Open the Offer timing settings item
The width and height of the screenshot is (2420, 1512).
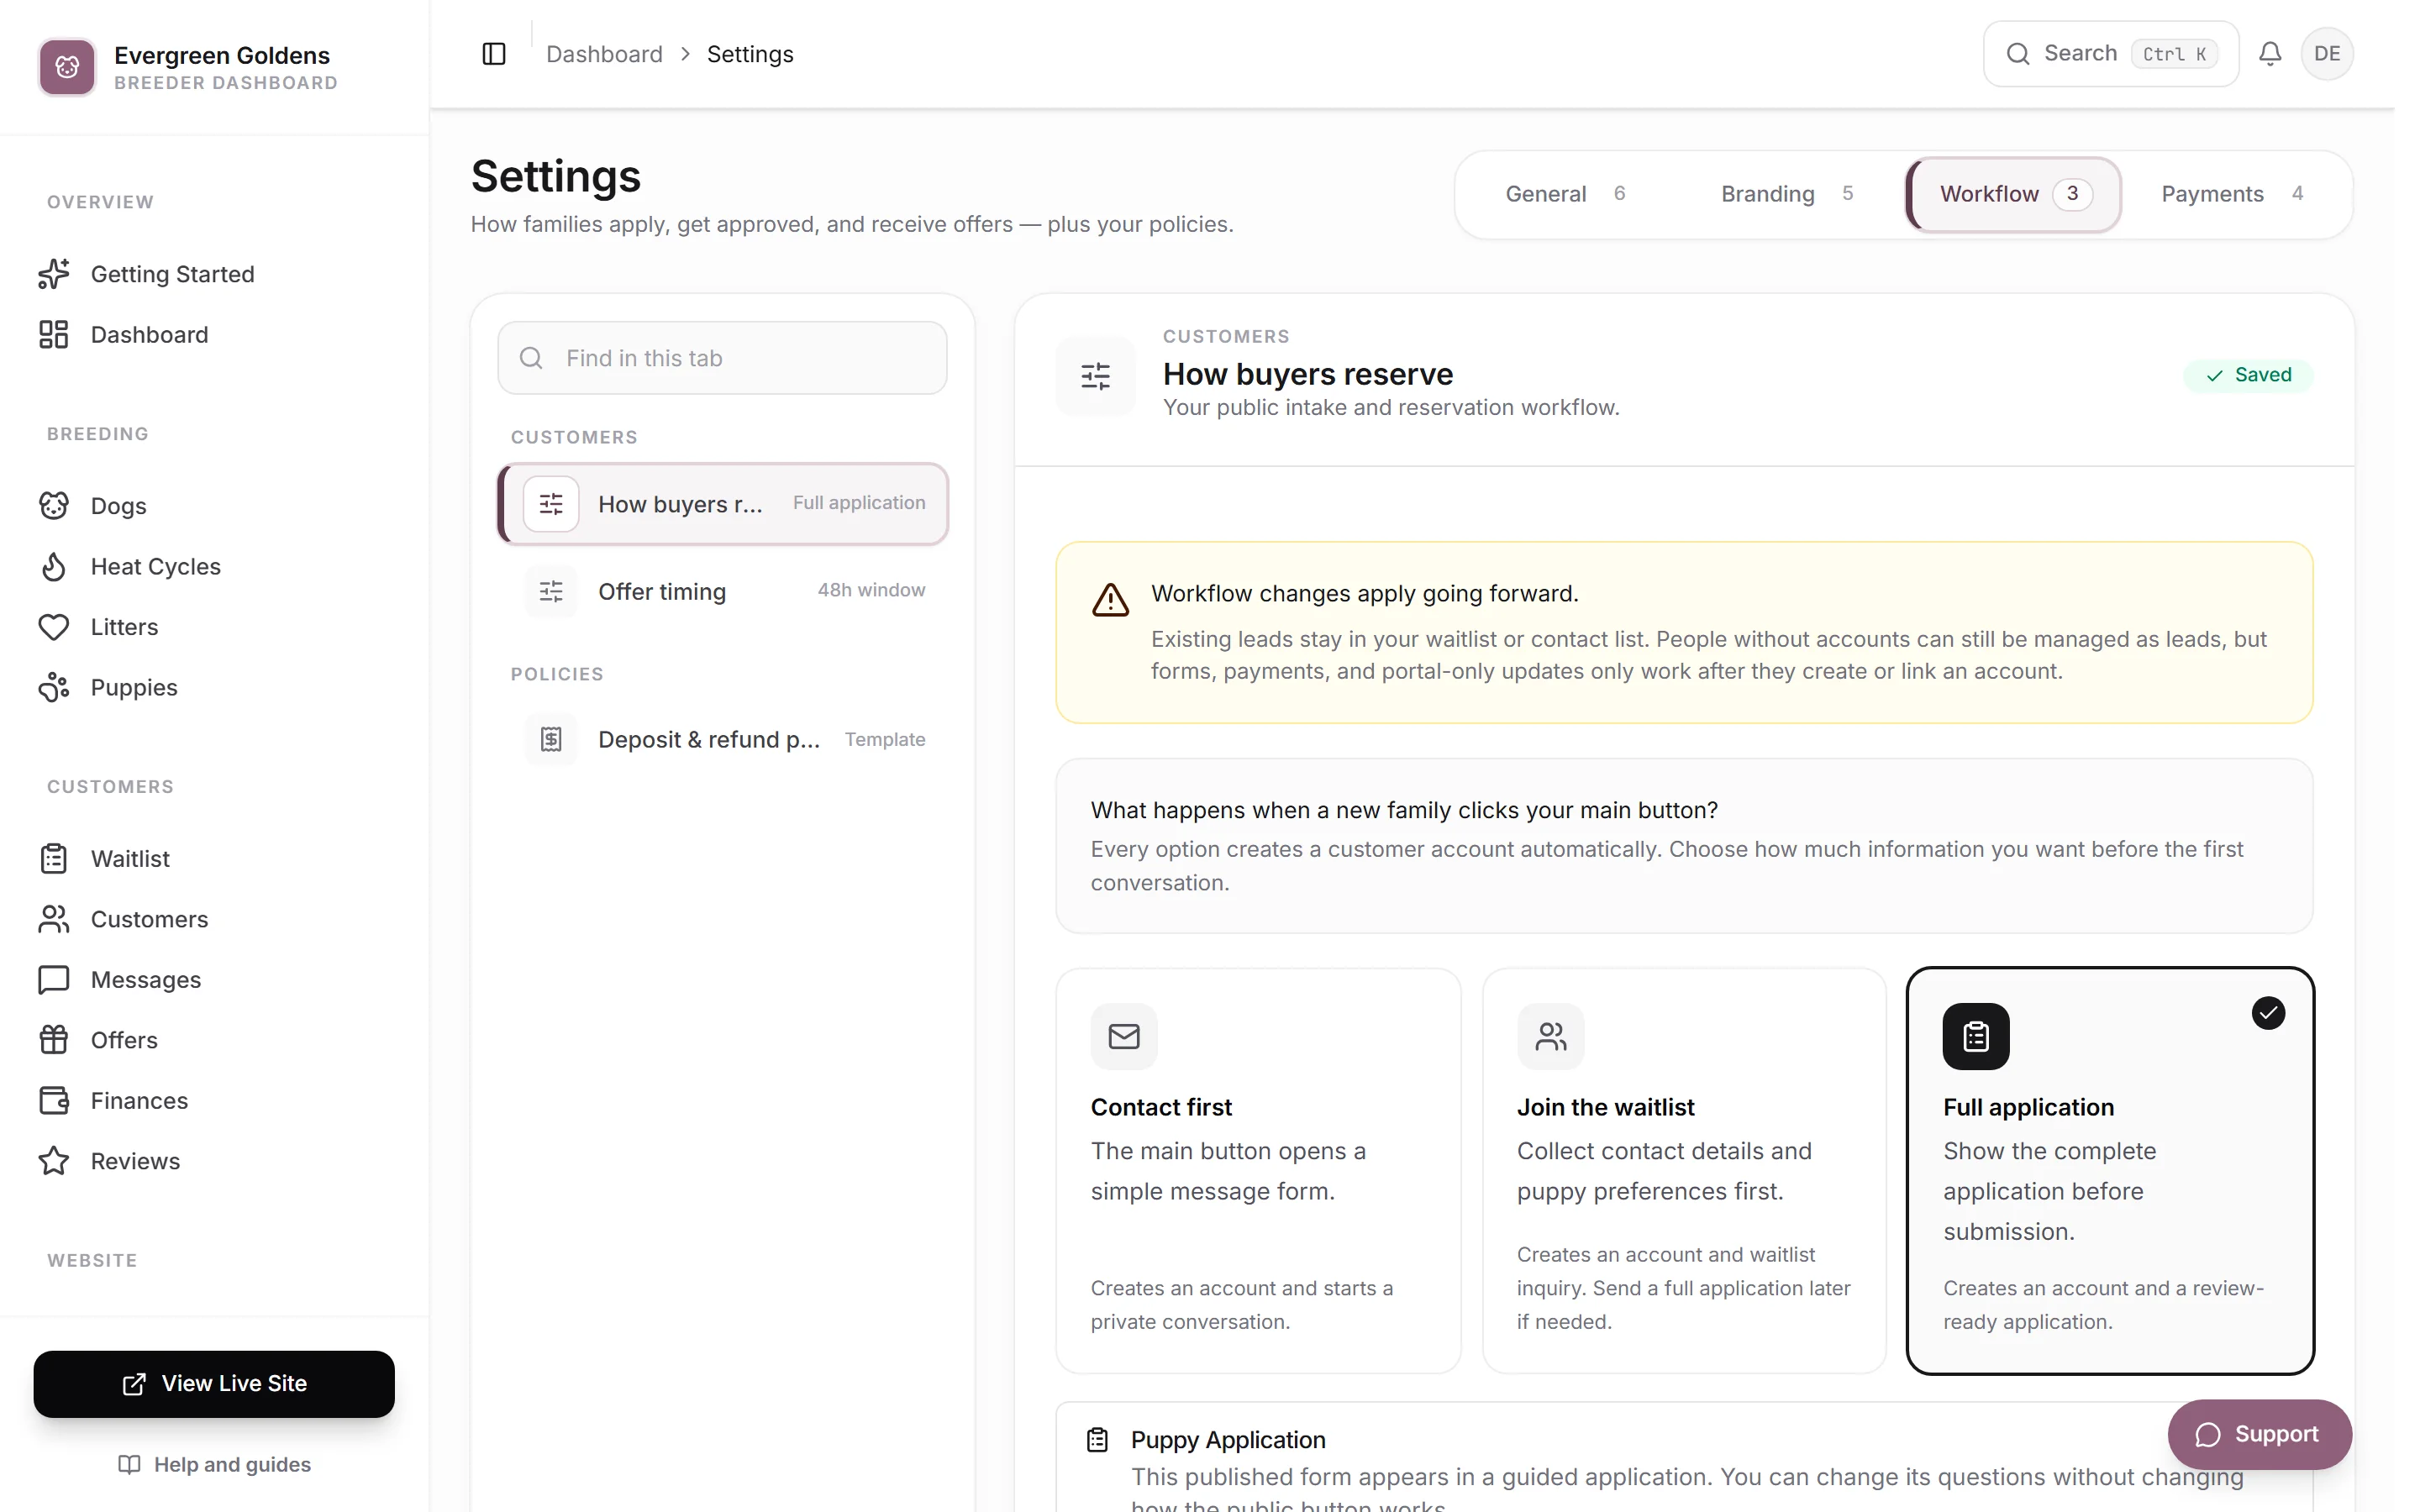coord(723,592)
